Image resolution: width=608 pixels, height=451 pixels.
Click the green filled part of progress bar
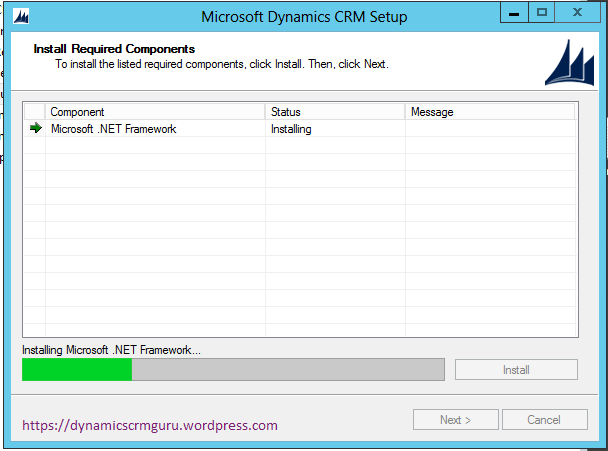[x=77, y=369]
